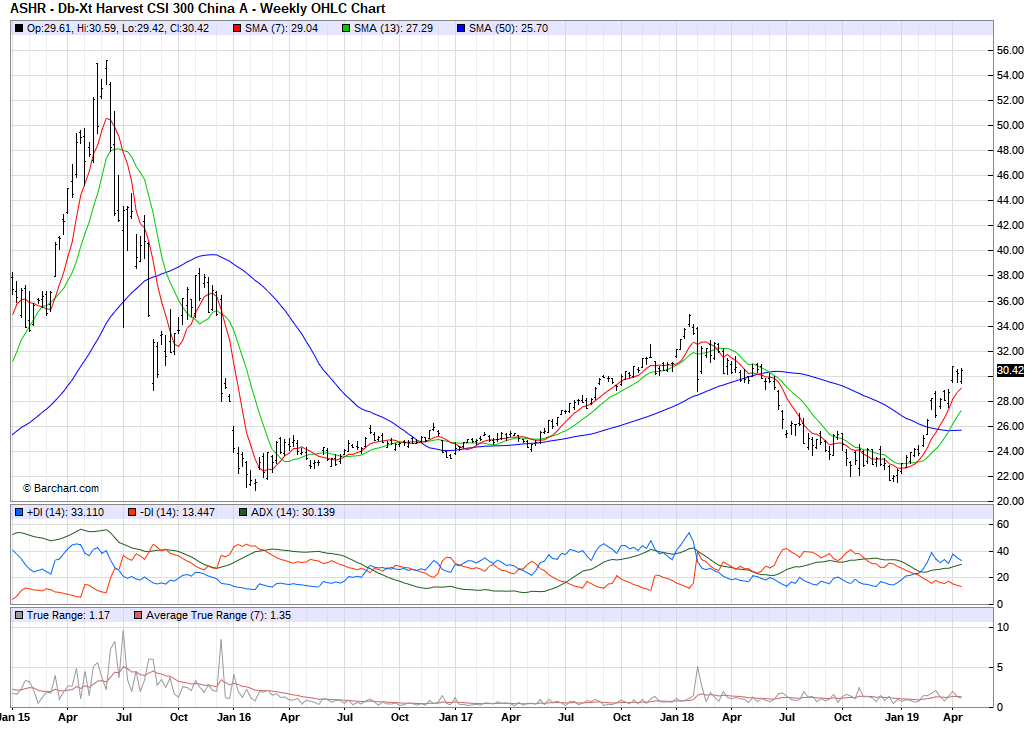Click the black OHLC legend square
Viewport: 1035px width, 748px height.
coord(19,28)
